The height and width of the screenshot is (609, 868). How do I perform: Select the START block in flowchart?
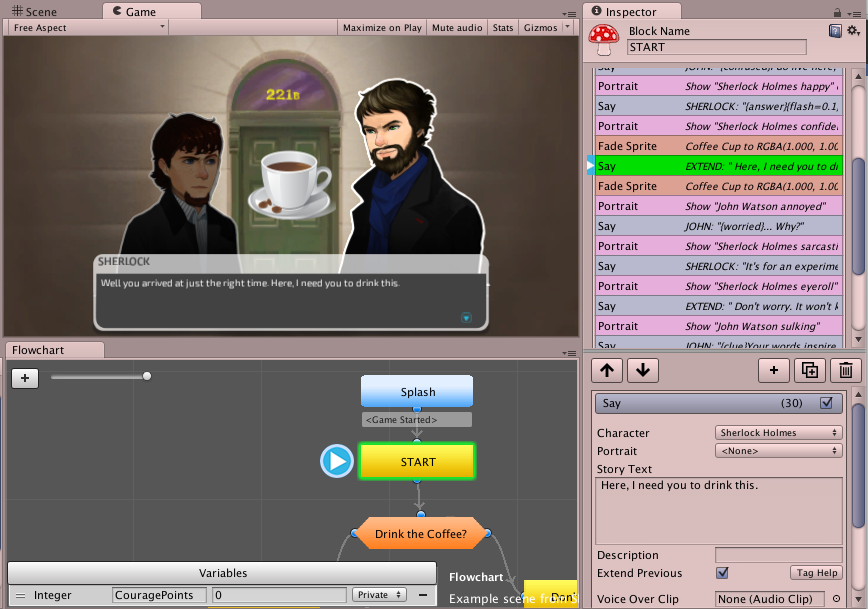417,461
